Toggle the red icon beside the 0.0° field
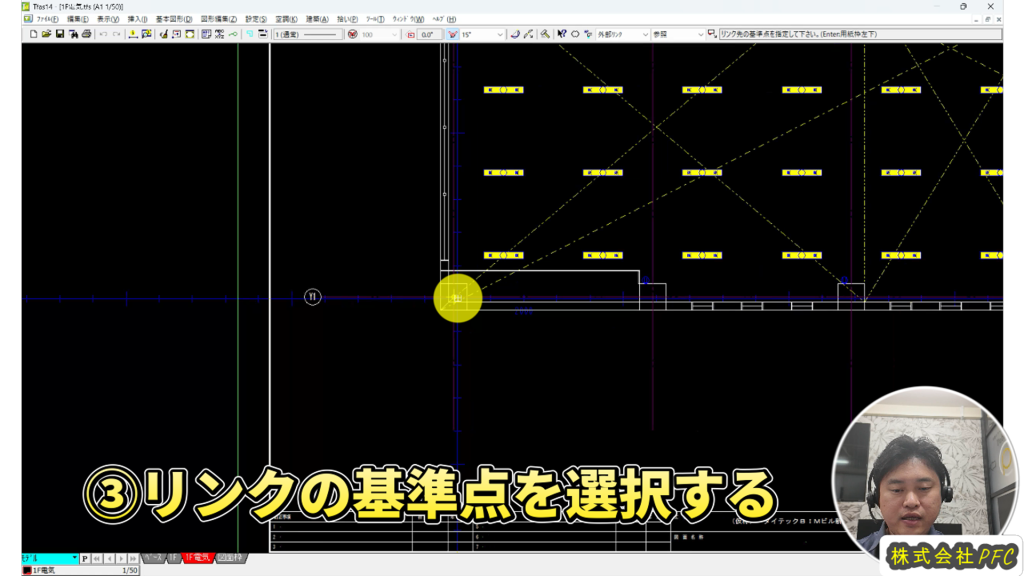This screenshot has height=576, width=1024. (410, 34)
